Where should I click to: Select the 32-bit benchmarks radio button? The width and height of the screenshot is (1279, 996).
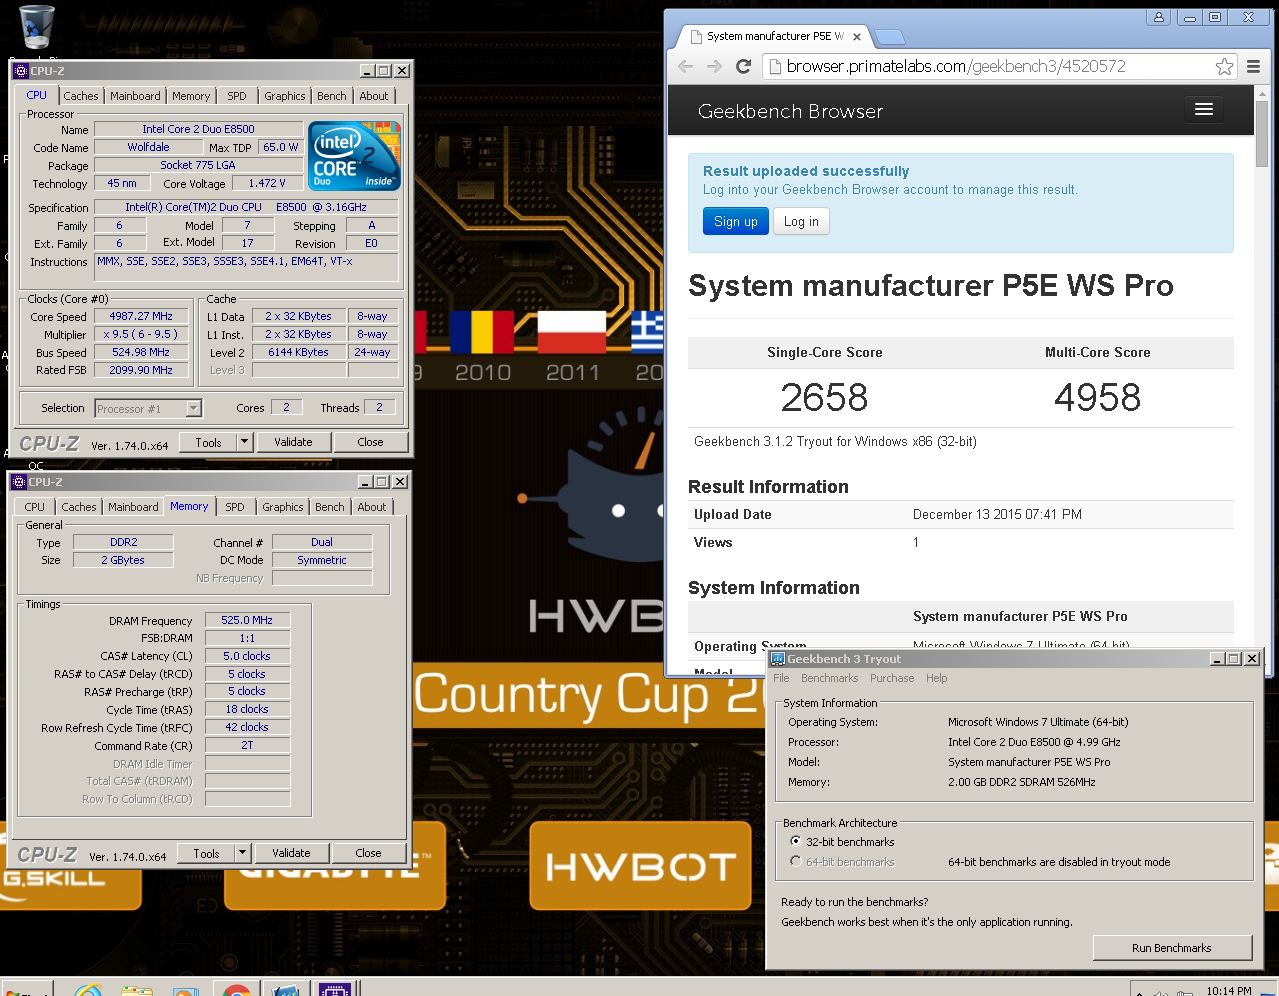point(796,842)
